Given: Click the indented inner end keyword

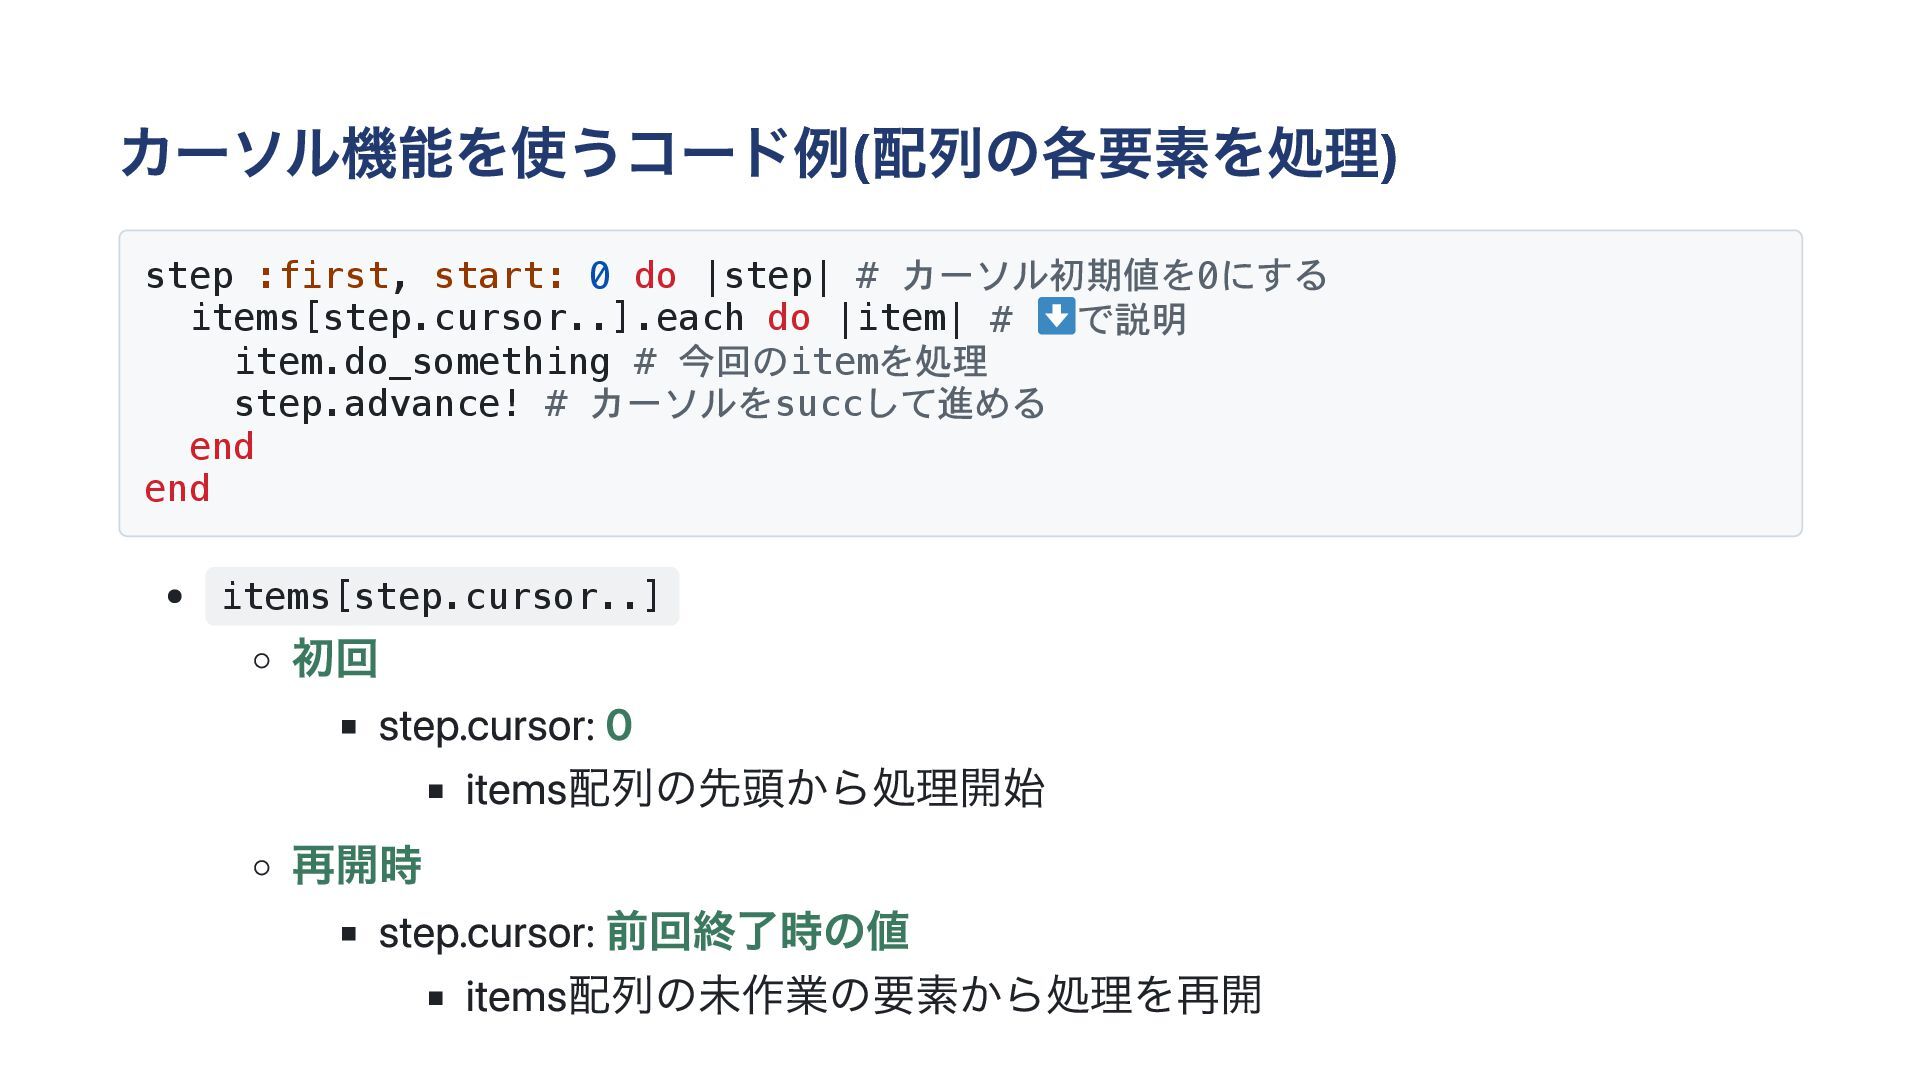Looking at the screenshot, I should coord(221,447).
